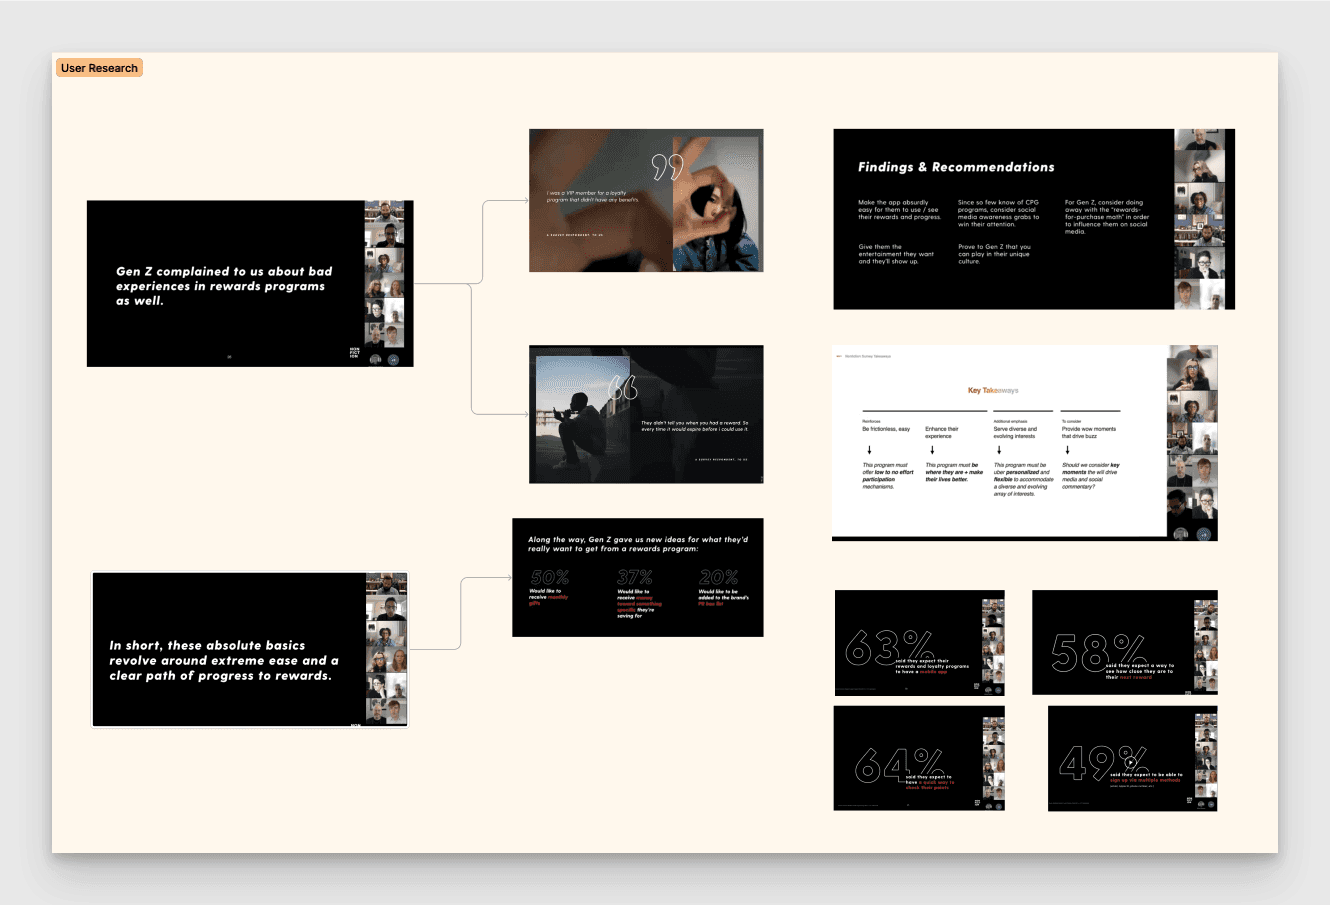Click 'Enhance their experience' takeaway text
Viewport: 1330px width, 905px height.
(x=942, y=433)
